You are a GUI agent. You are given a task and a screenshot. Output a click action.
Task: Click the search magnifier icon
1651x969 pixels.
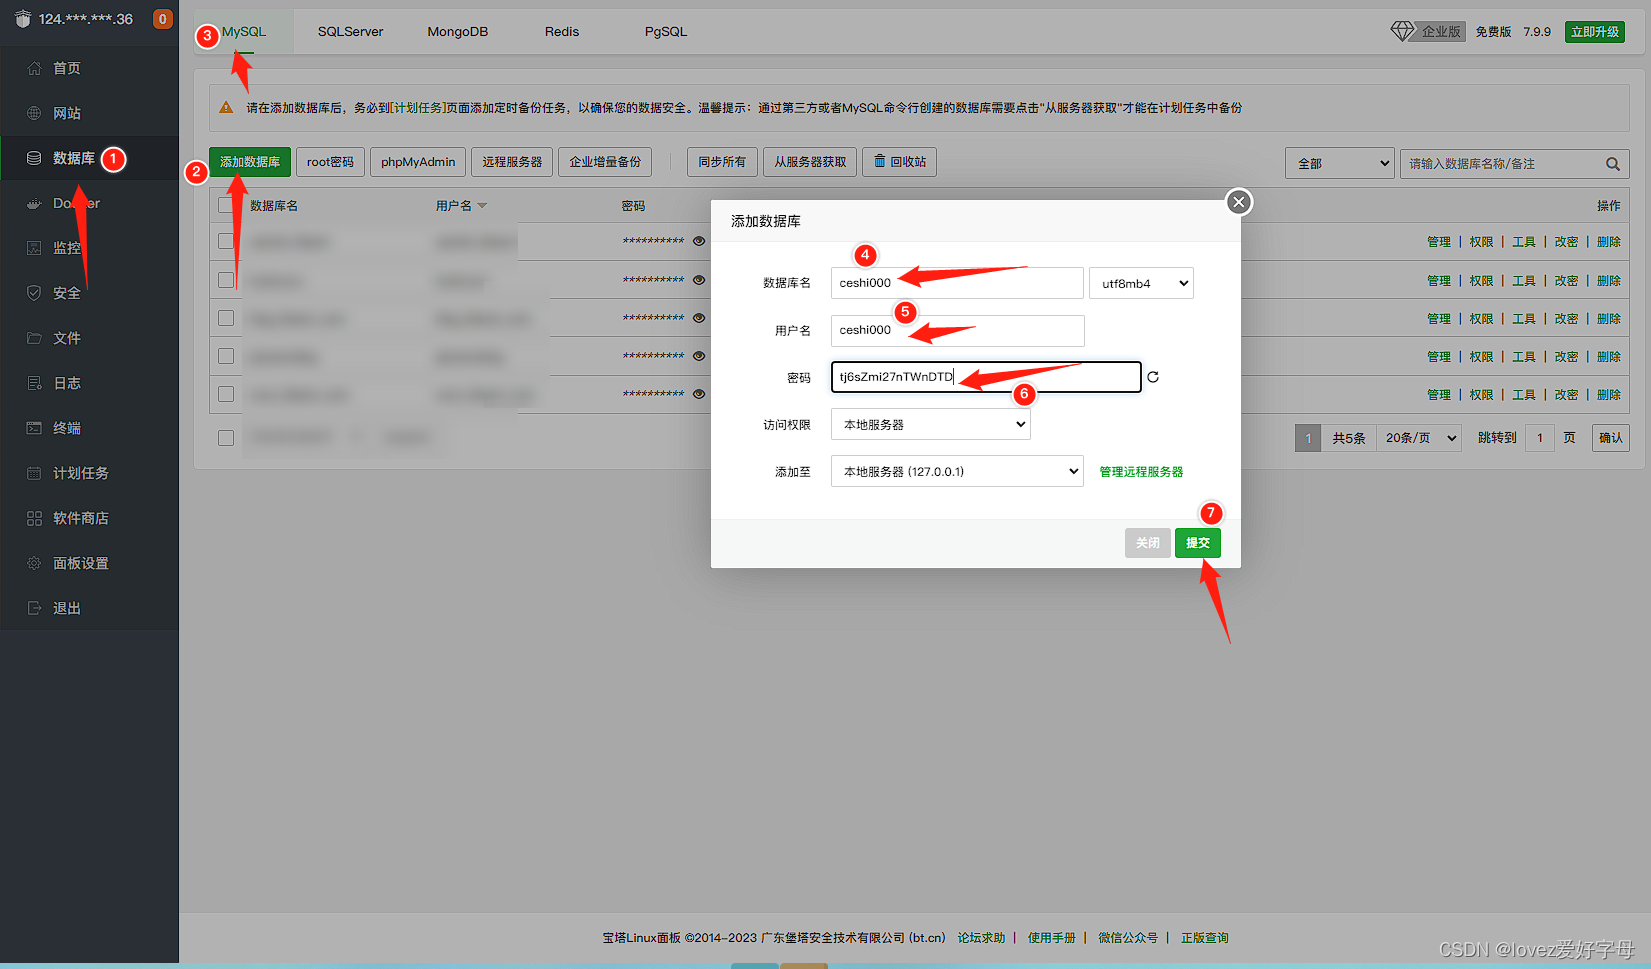click(x=1612, y=164)
